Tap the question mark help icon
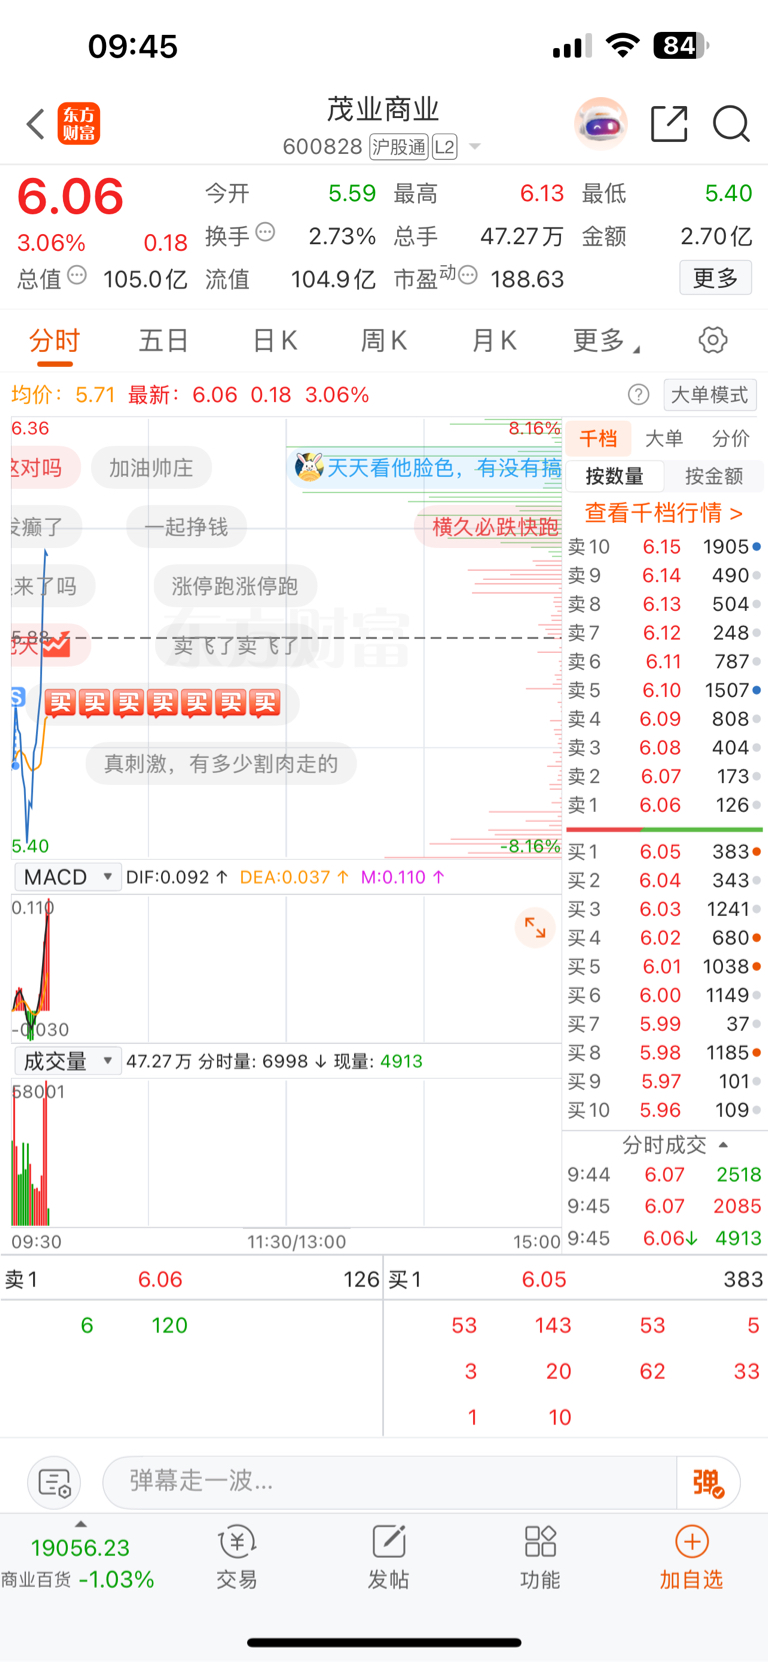The height and width of the screenshot is (1662, 768). (638, 395)
